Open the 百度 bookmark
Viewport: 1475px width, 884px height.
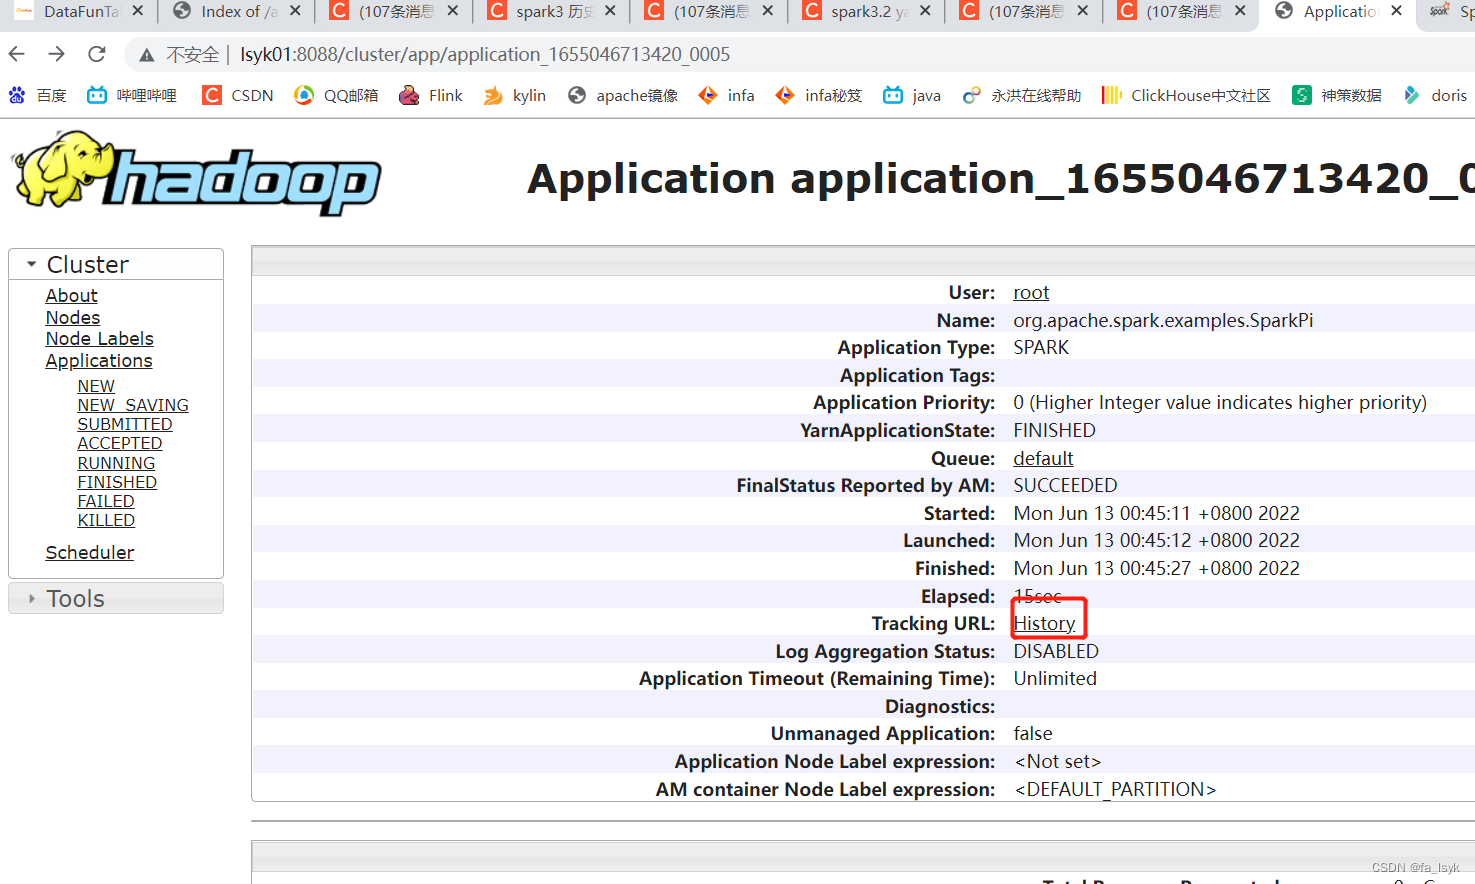(38, 95)
